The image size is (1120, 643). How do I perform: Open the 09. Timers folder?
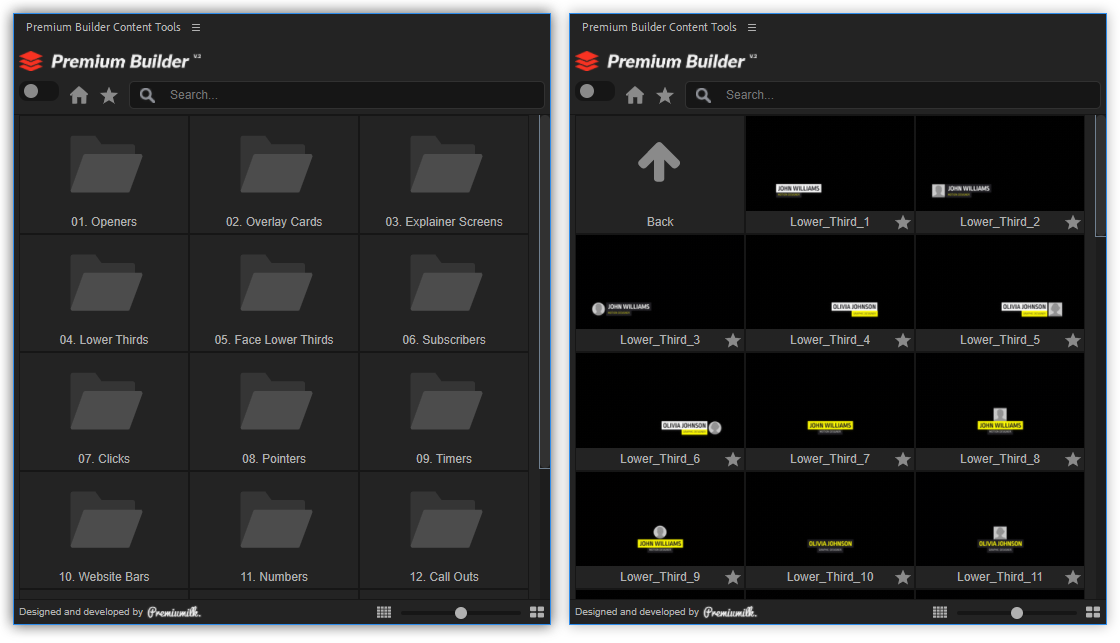point(444,412)
